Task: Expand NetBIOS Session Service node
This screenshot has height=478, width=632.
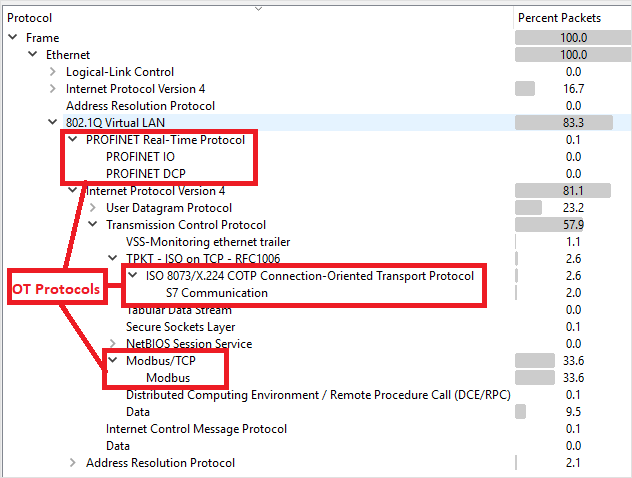Action: point(113,344)
